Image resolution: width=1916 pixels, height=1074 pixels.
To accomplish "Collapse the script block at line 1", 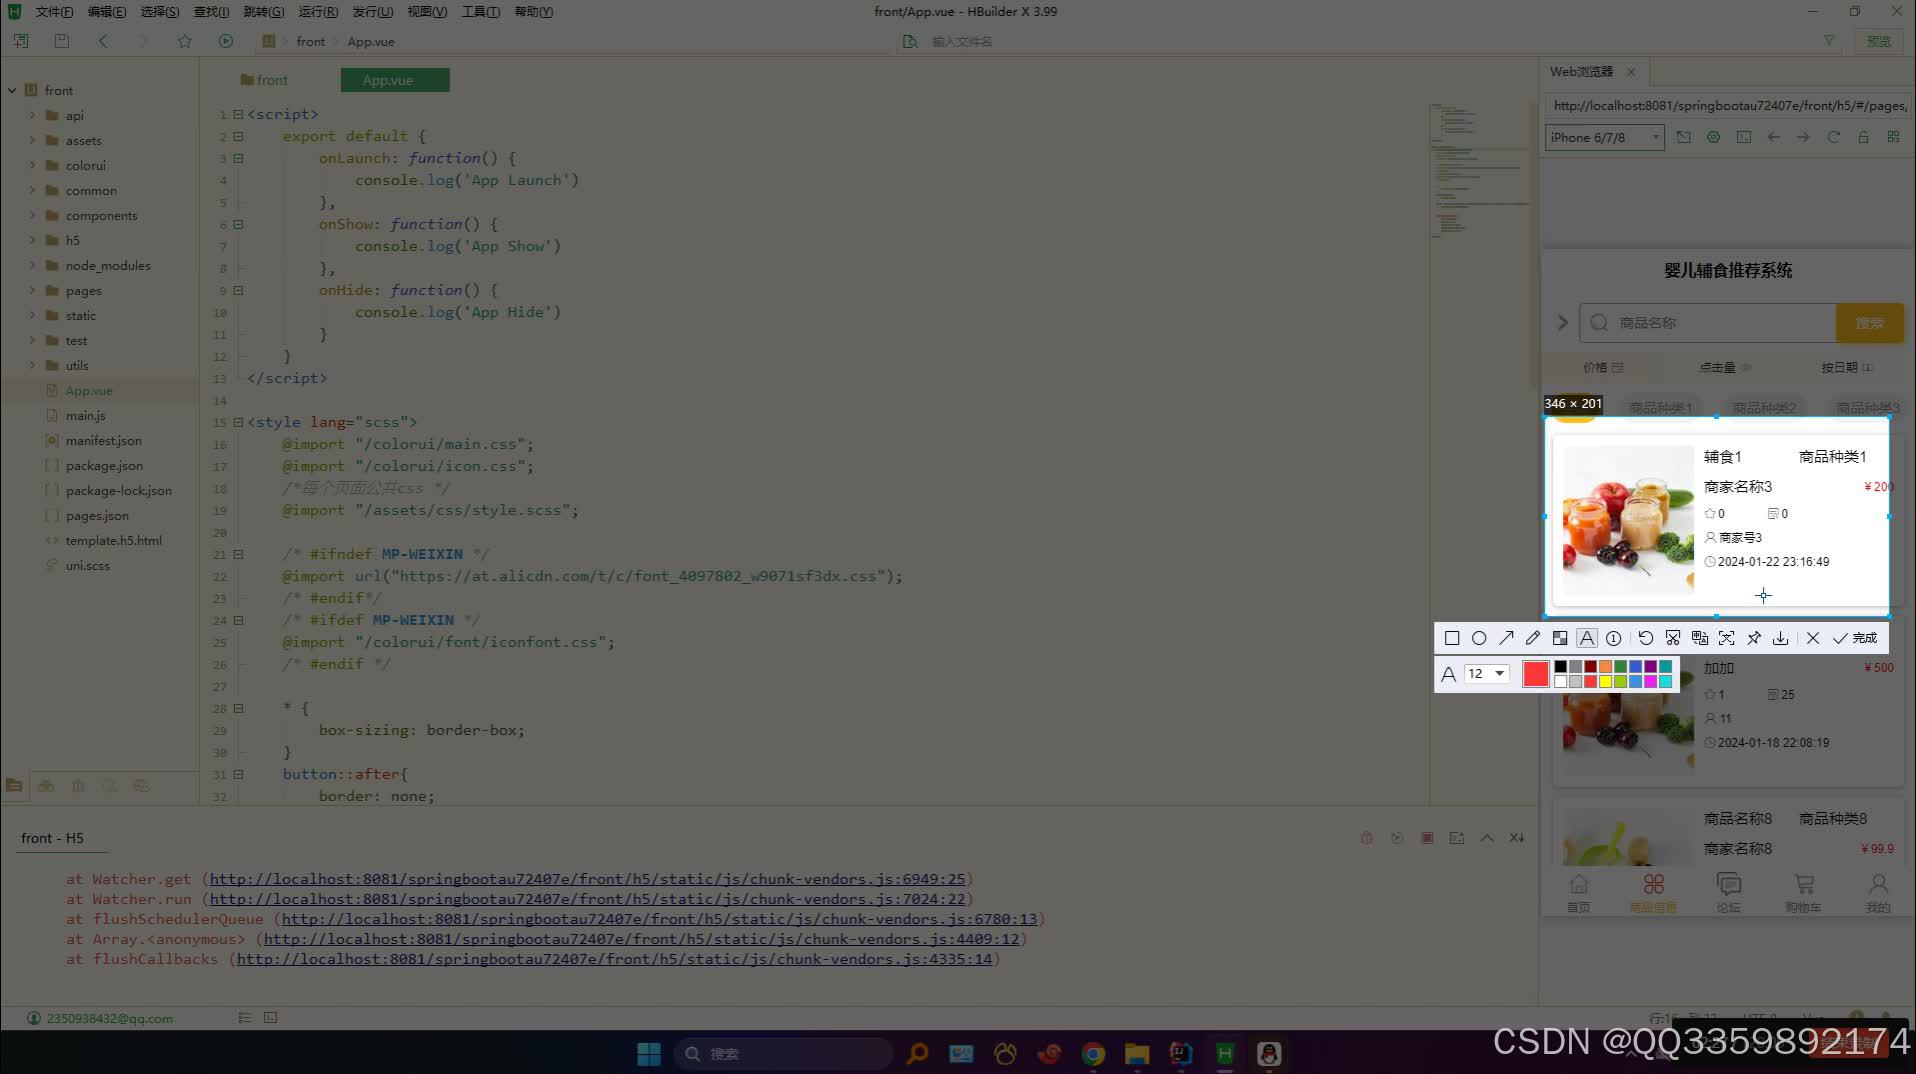I will coord(238,114).
